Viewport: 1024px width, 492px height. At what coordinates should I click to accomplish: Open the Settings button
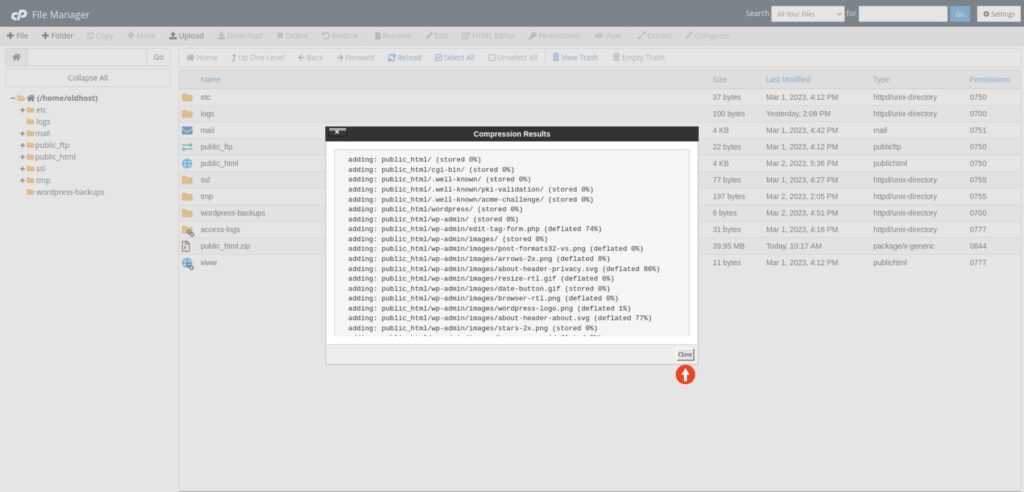[x=998, y=14]
